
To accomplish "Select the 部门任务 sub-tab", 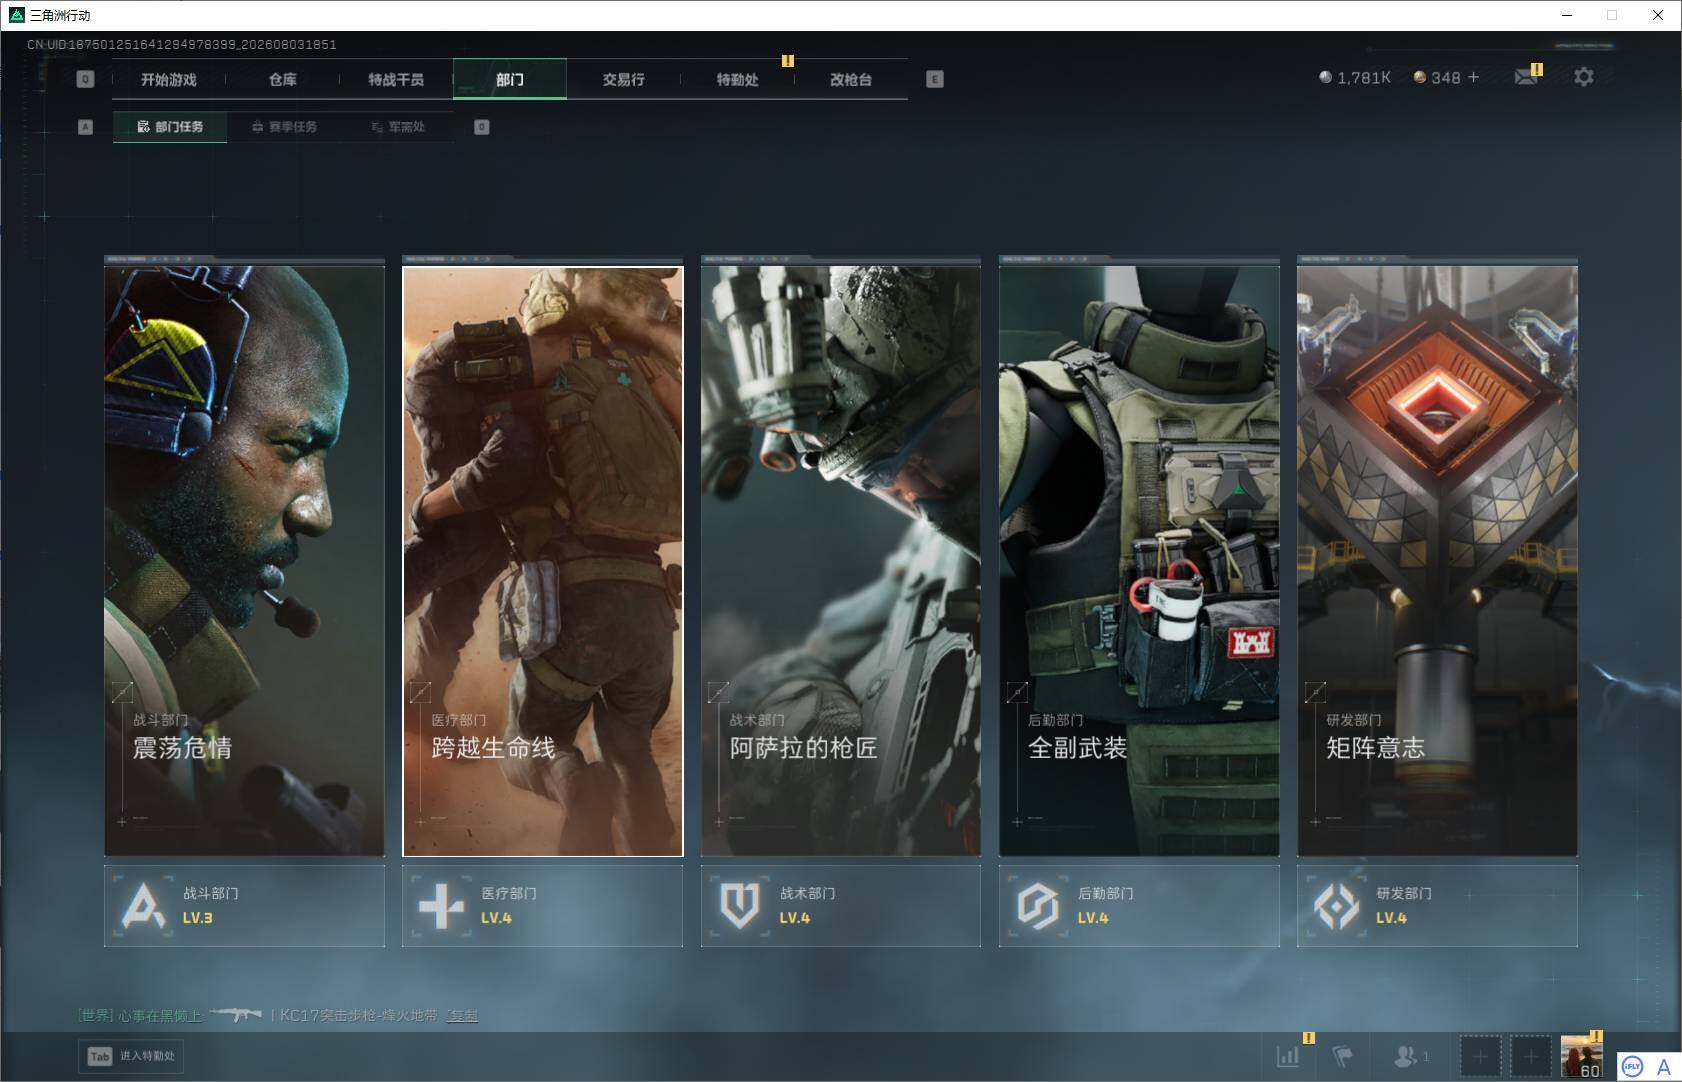I will point(170,127).
